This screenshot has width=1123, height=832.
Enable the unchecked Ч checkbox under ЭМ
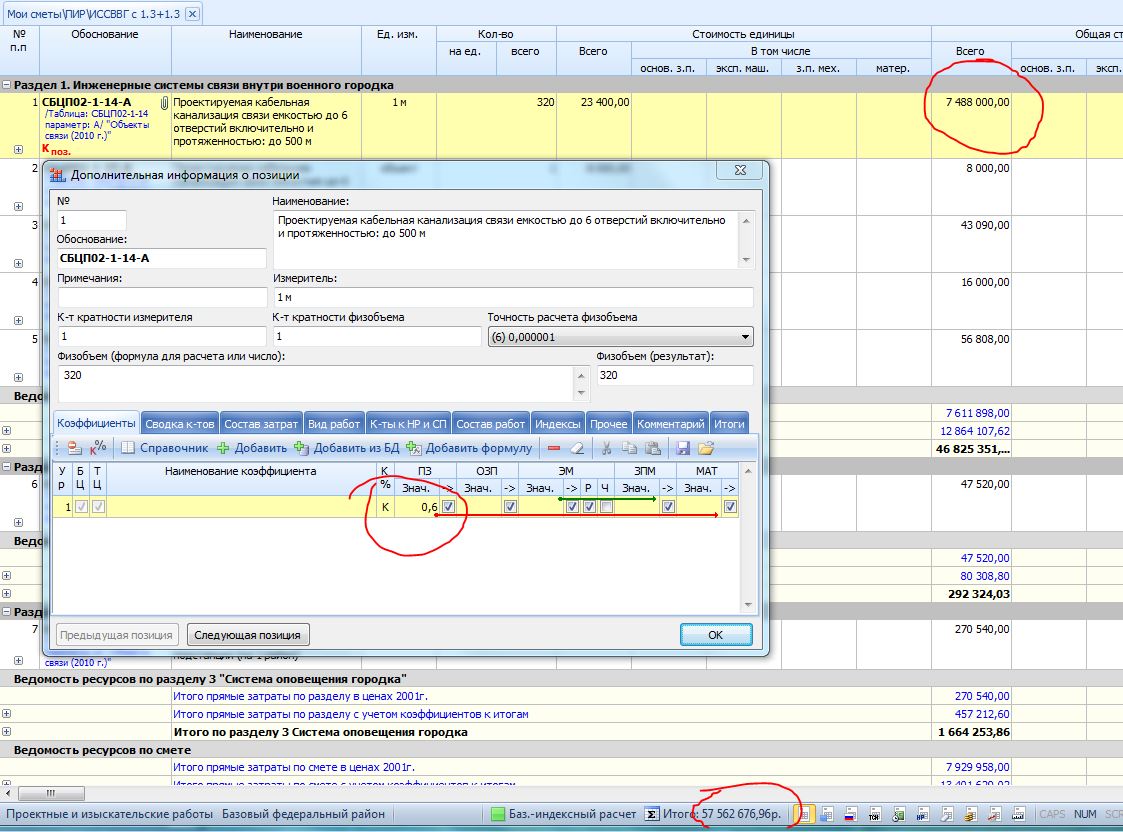[606, 507]
